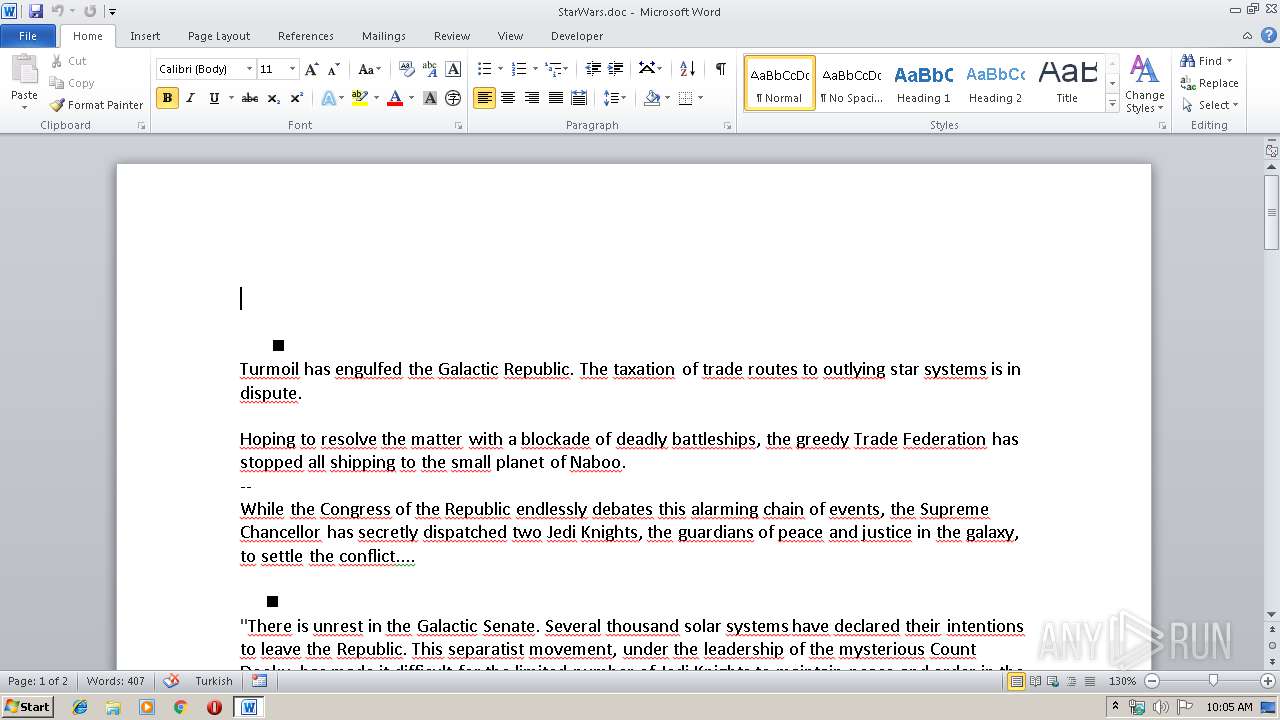Click the Numbering list icon

(x=518, y=69)
